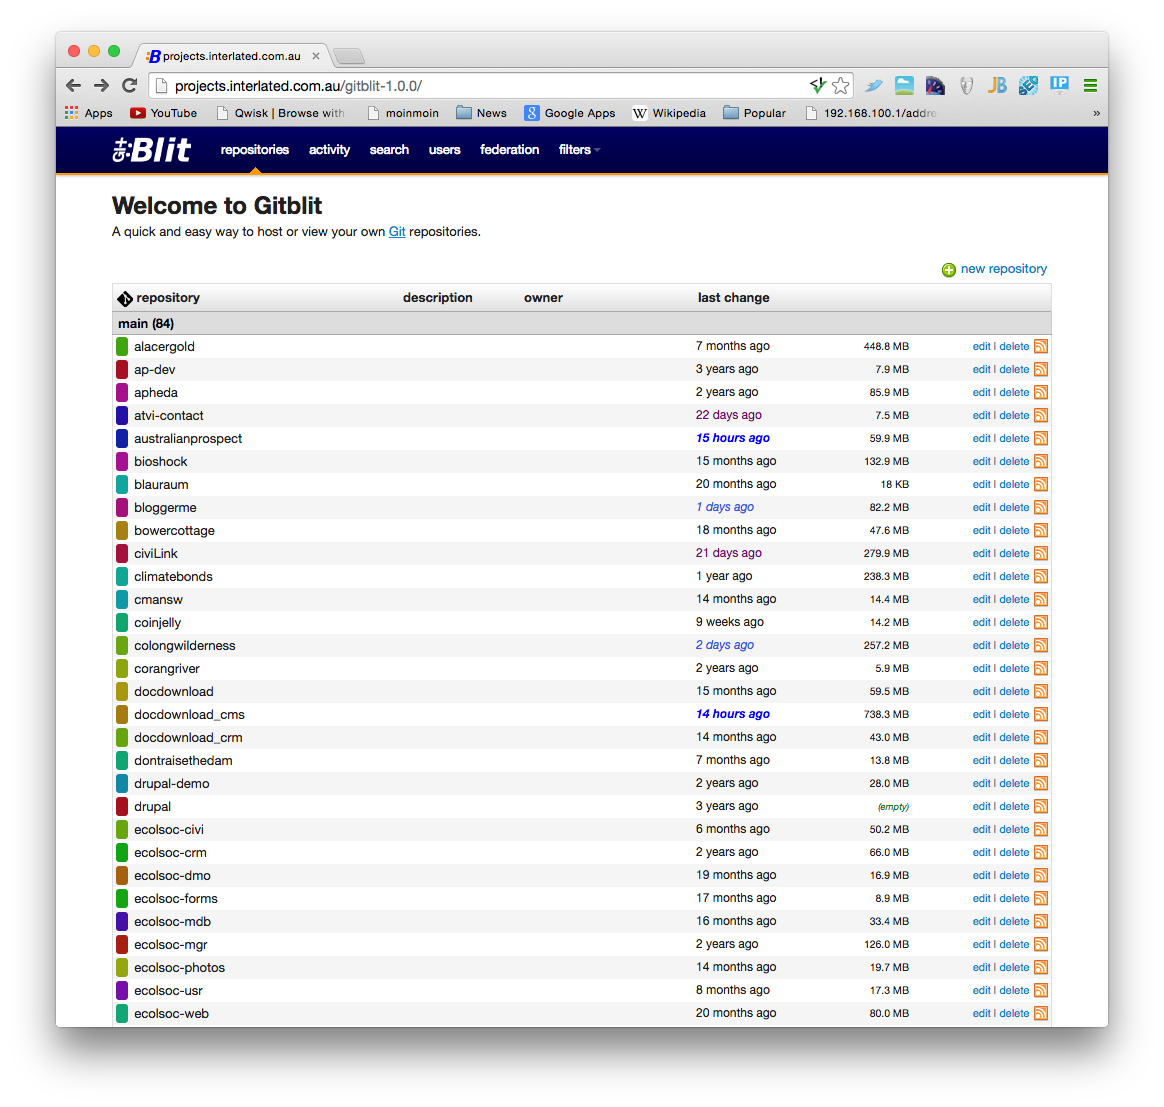Click the green plus new repository icon
The width and height of the screenshot is (1164, 1107).
948,270
